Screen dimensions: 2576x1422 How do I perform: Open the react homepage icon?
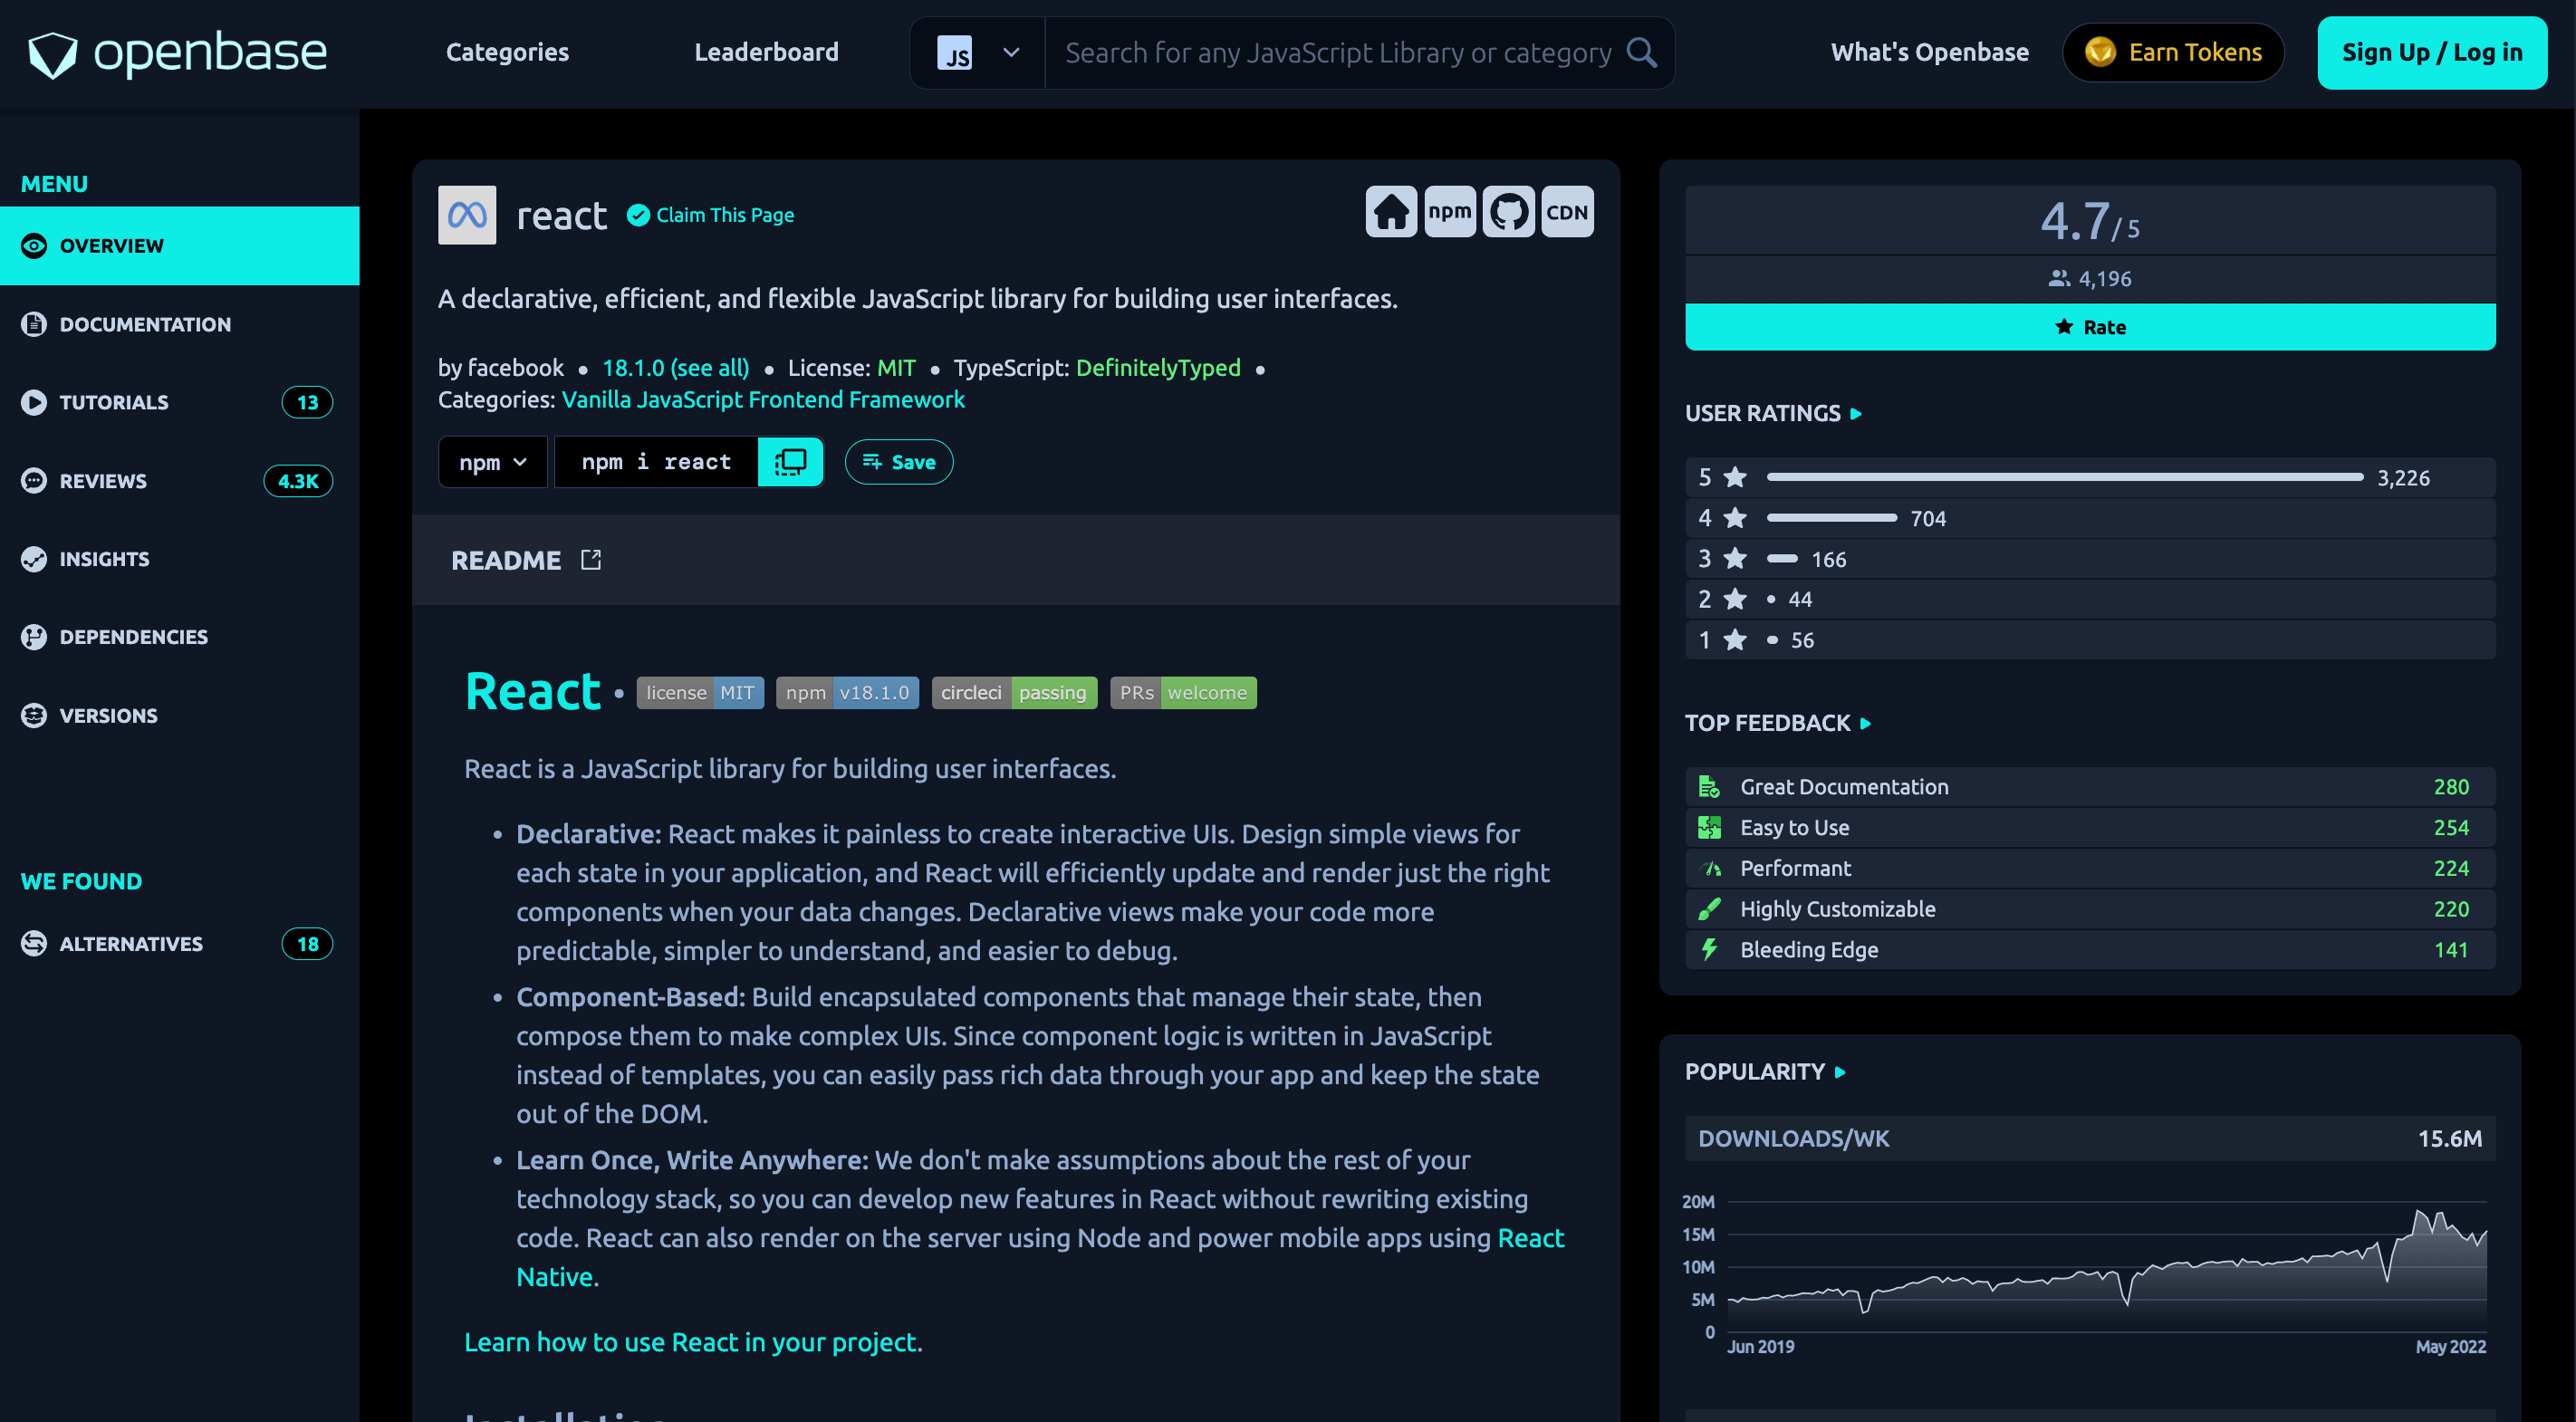tap(1390, 212)
